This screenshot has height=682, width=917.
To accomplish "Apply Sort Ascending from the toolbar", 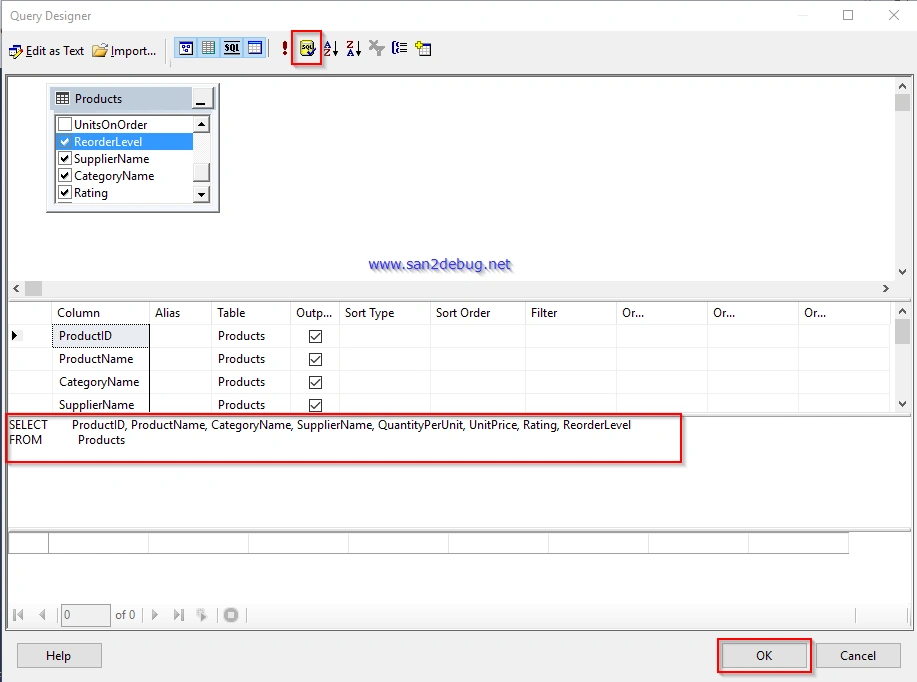I will [x=331, y=49].
